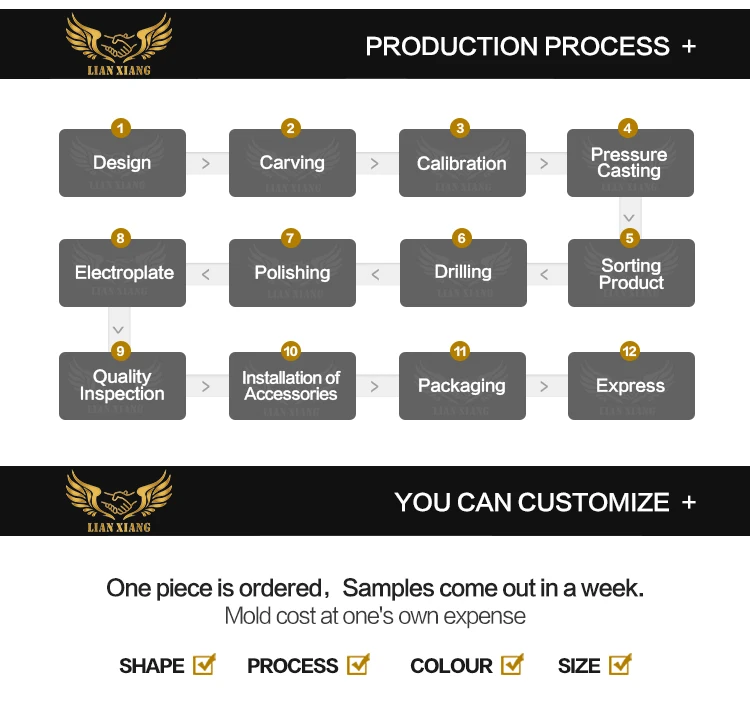Screen dimensions: 750x702
Task: Toggle the COLOUR checkbox
Action: pos(512,664)
